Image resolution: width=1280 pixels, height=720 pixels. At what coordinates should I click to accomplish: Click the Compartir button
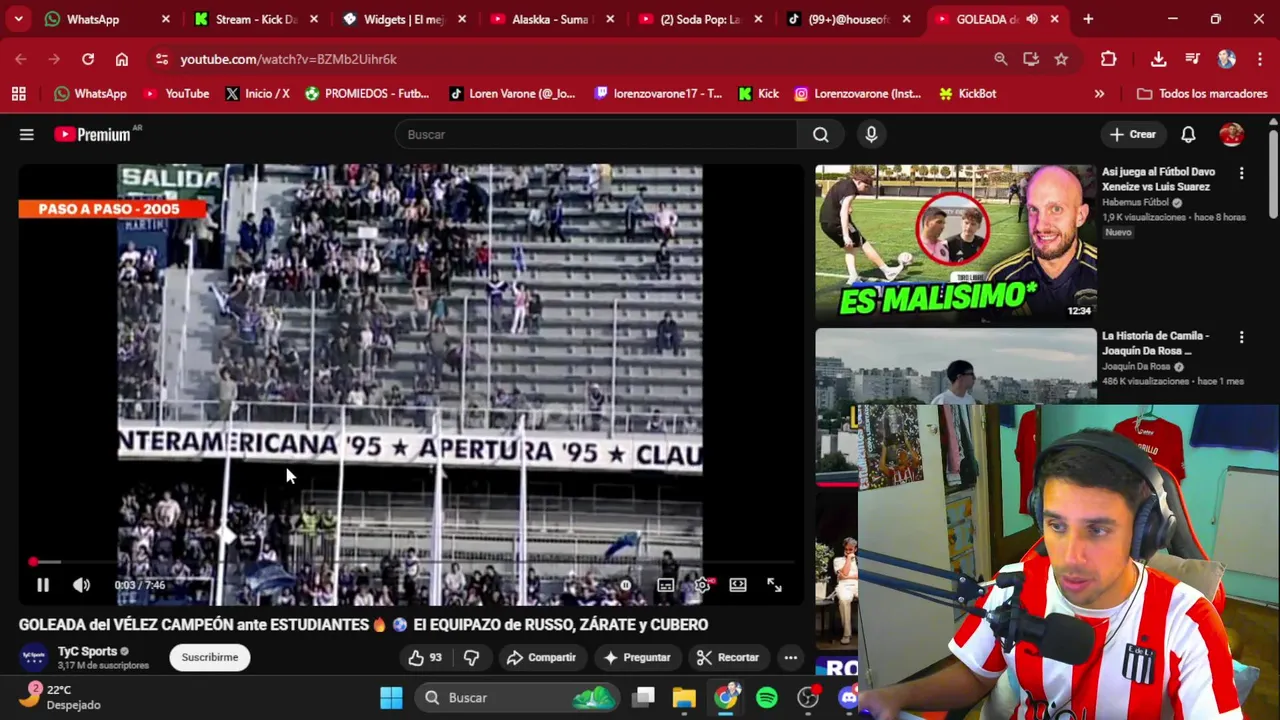pyautogui.click(x=541, y=657)
